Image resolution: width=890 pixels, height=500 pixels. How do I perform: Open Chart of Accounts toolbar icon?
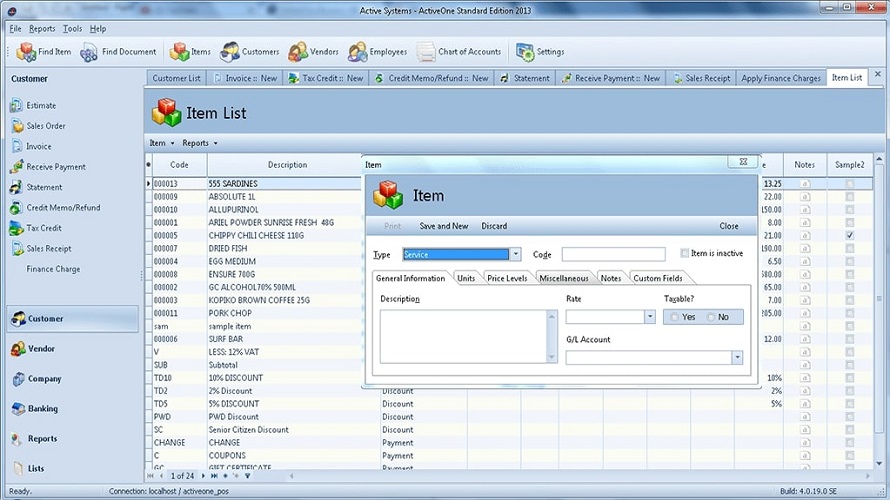point(459,52)
